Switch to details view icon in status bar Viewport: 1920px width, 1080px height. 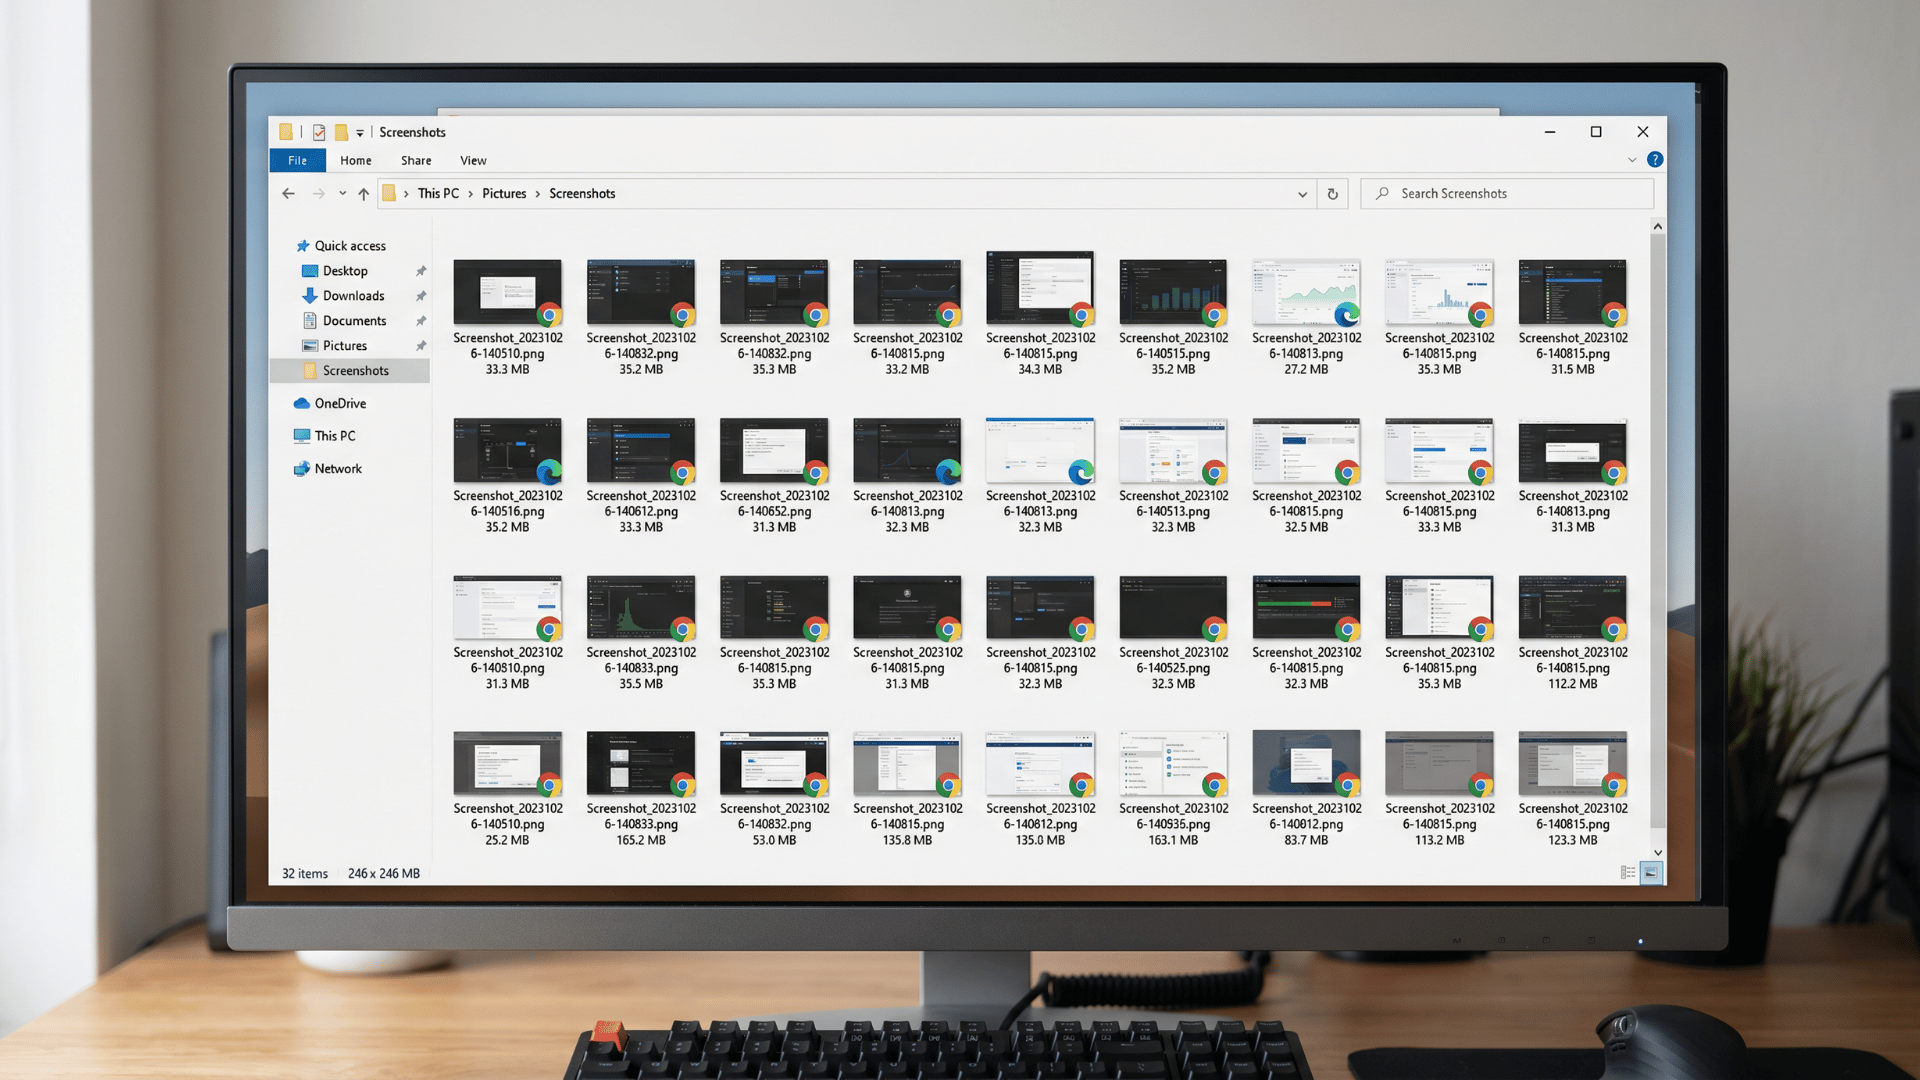pos(1628,873)
